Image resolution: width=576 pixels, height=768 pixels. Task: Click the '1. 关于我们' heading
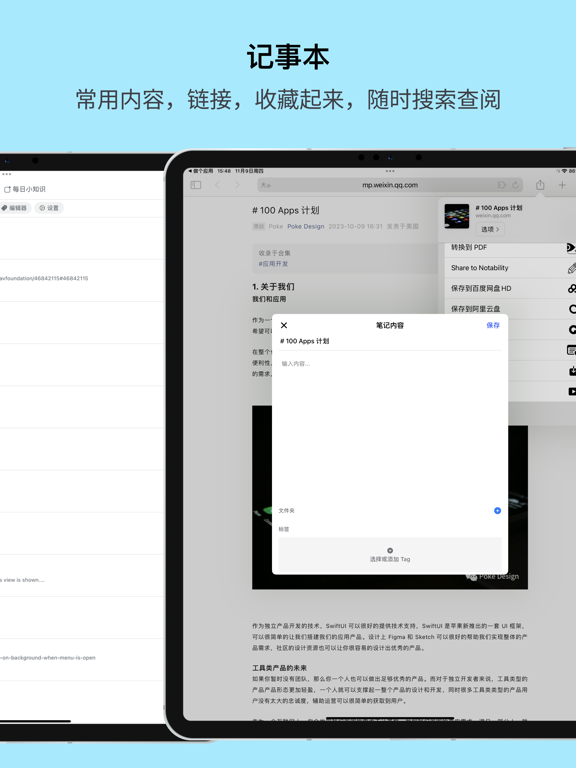(273, 287)
